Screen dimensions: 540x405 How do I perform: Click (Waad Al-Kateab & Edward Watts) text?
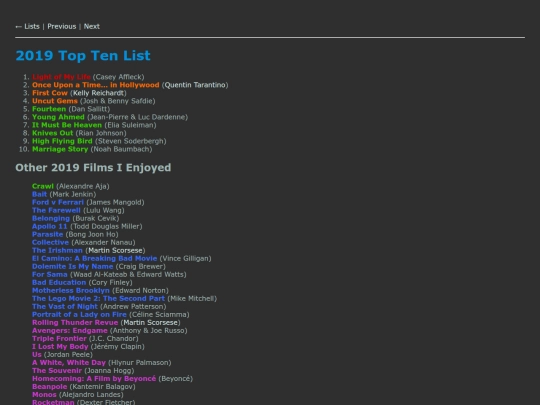[x=128, y=274]
